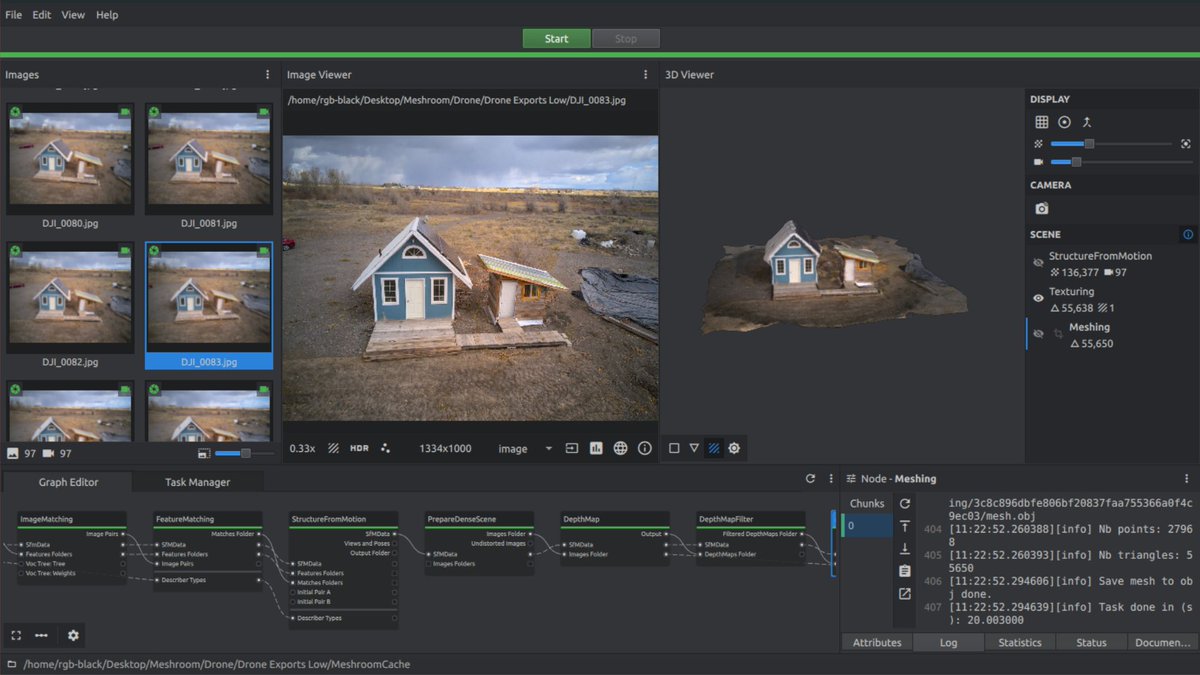The image size is (1200, 675).
Task: Select chunk 0 in Chunks list
Action: pyautogui.click(x=867, y=525)
